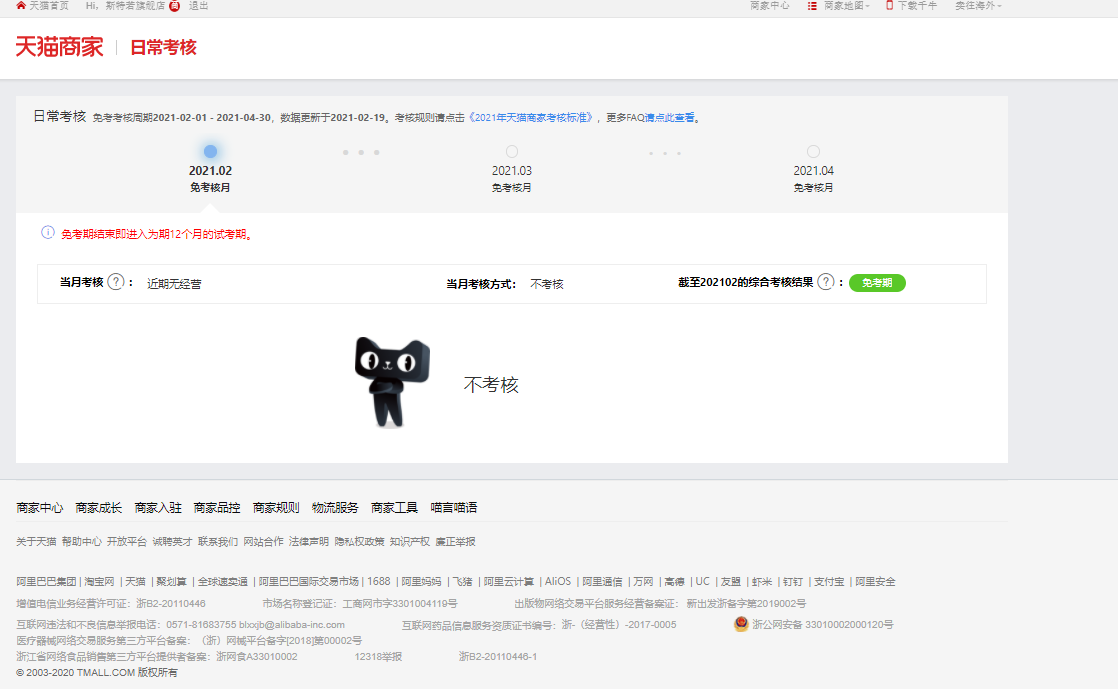Screen dimensions: 1118x689
Task: Click the 浙公网安备 33010002000120号 link
Action: click(823, 625)
